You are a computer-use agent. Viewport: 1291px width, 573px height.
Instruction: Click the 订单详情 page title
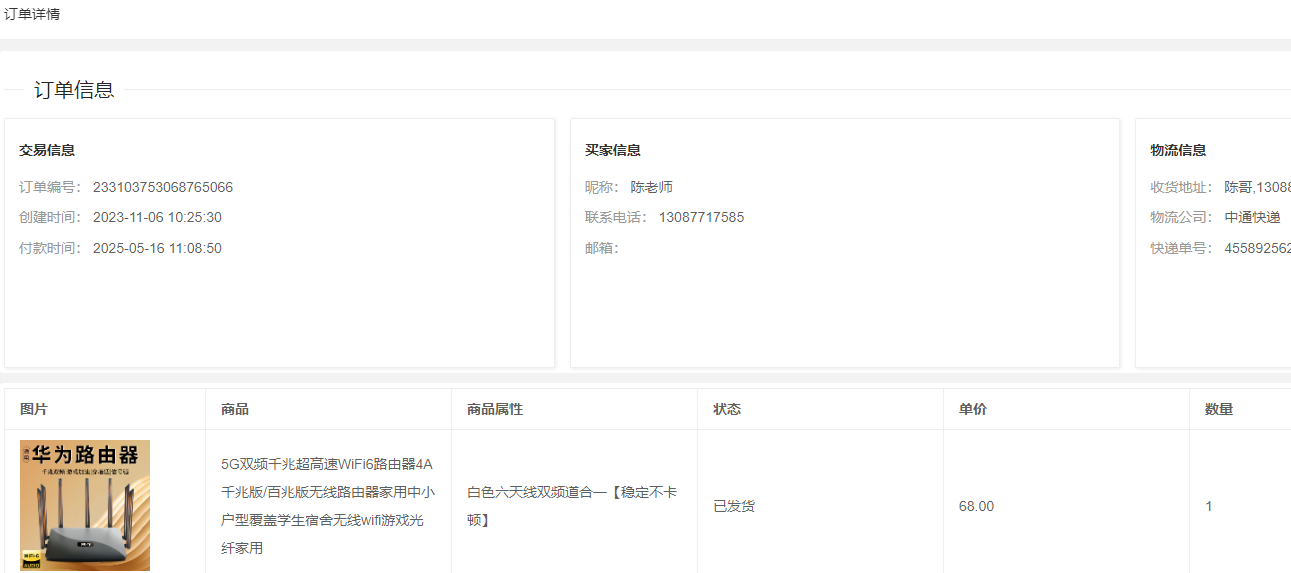point(32,14)
